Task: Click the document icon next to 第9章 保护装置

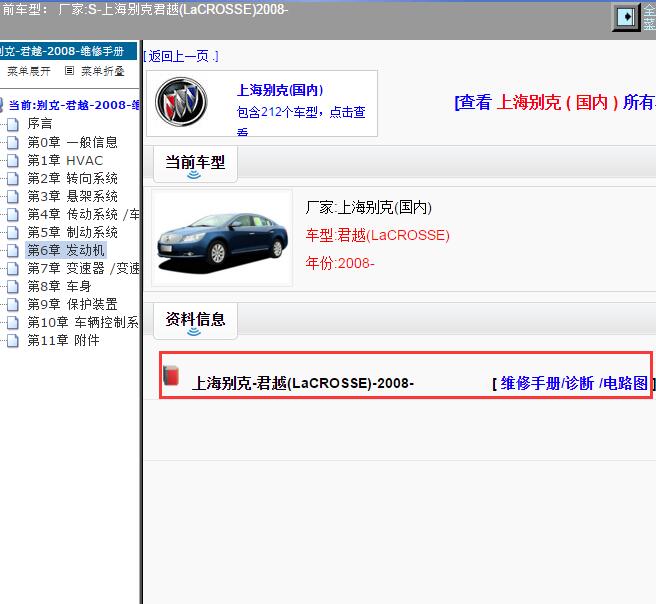Action: coord(13,304)
